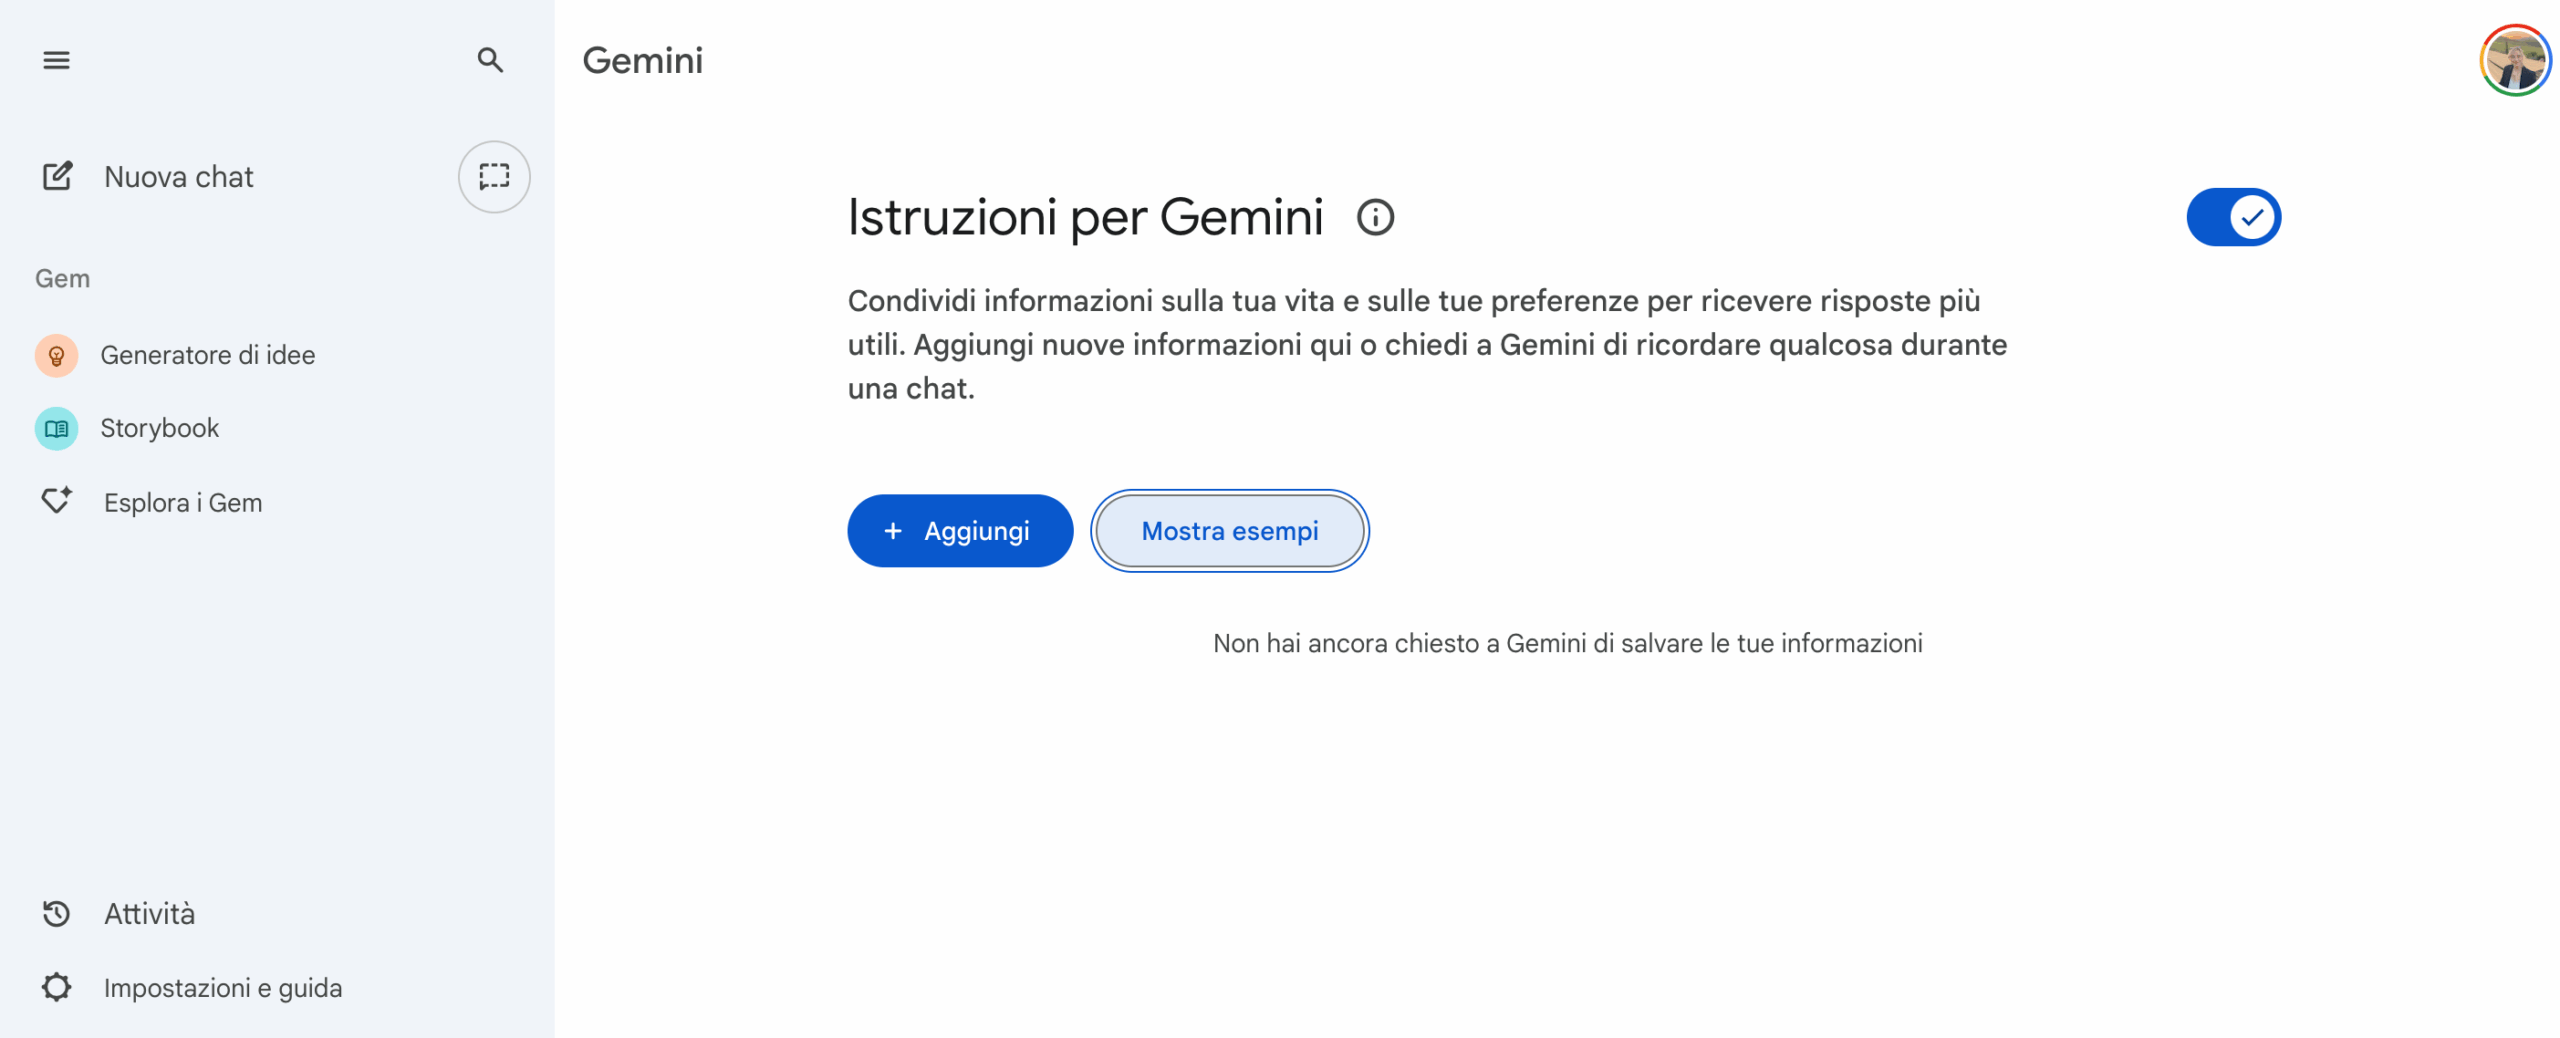Open Impostazioni e guida menu item
Viewport: 2560px width, 1038px height.
click(223, 987)
